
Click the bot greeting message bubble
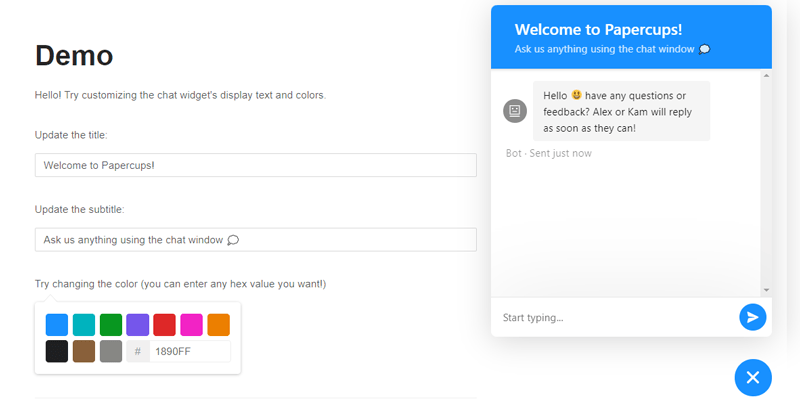(621, 111)
